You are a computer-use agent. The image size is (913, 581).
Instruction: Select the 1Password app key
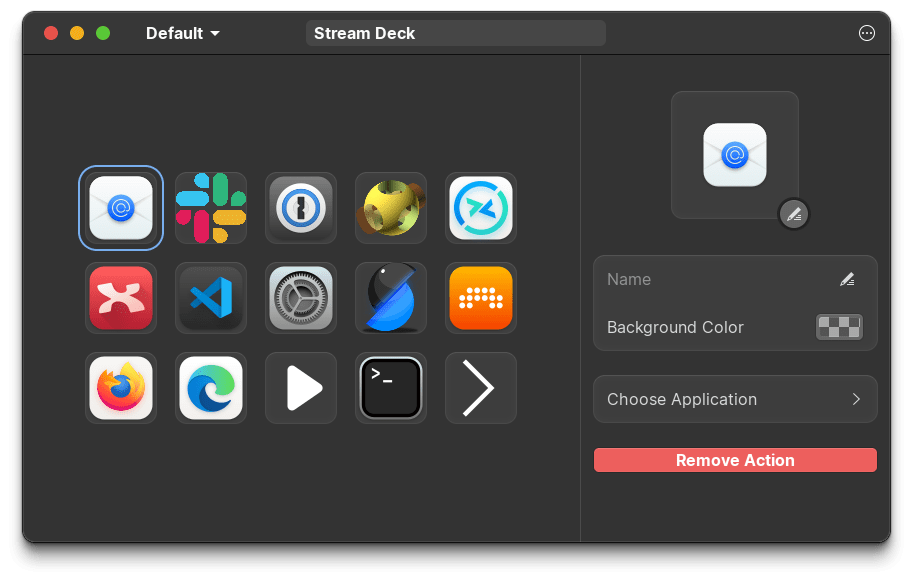pyautogui.click(x=301, y=208)
